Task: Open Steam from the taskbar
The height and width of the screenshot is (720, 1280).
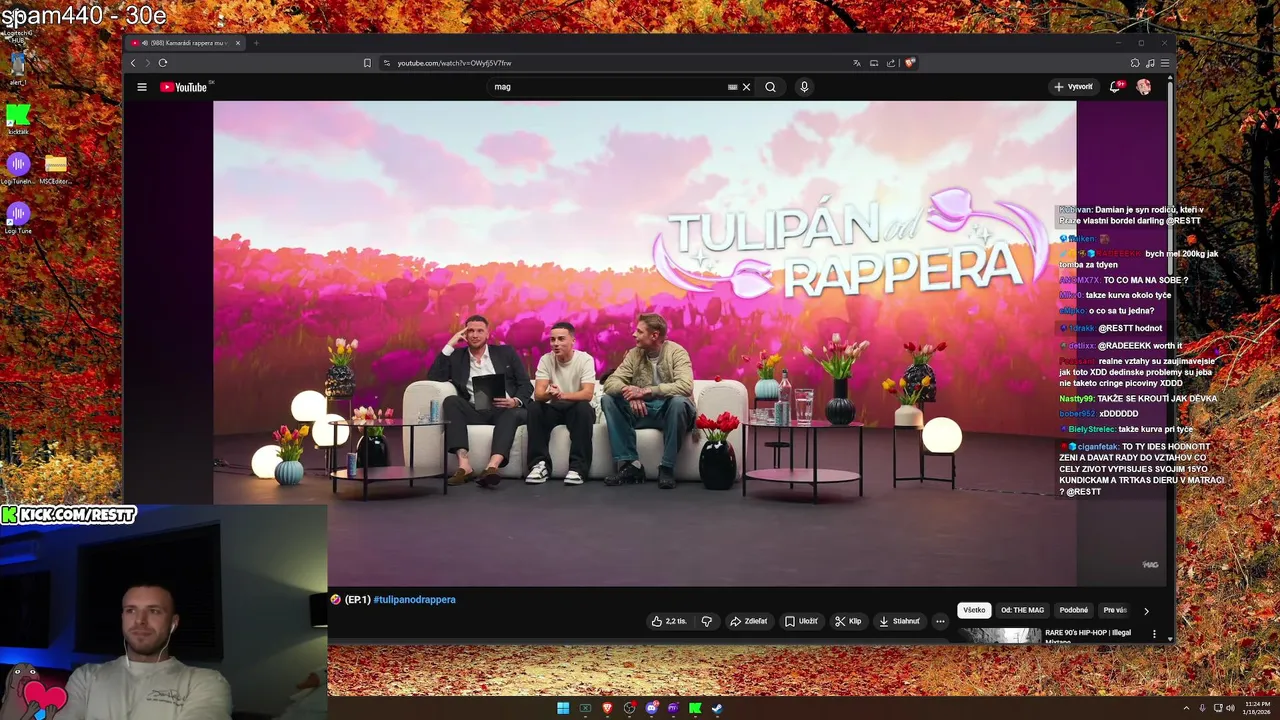Action: 717,708
